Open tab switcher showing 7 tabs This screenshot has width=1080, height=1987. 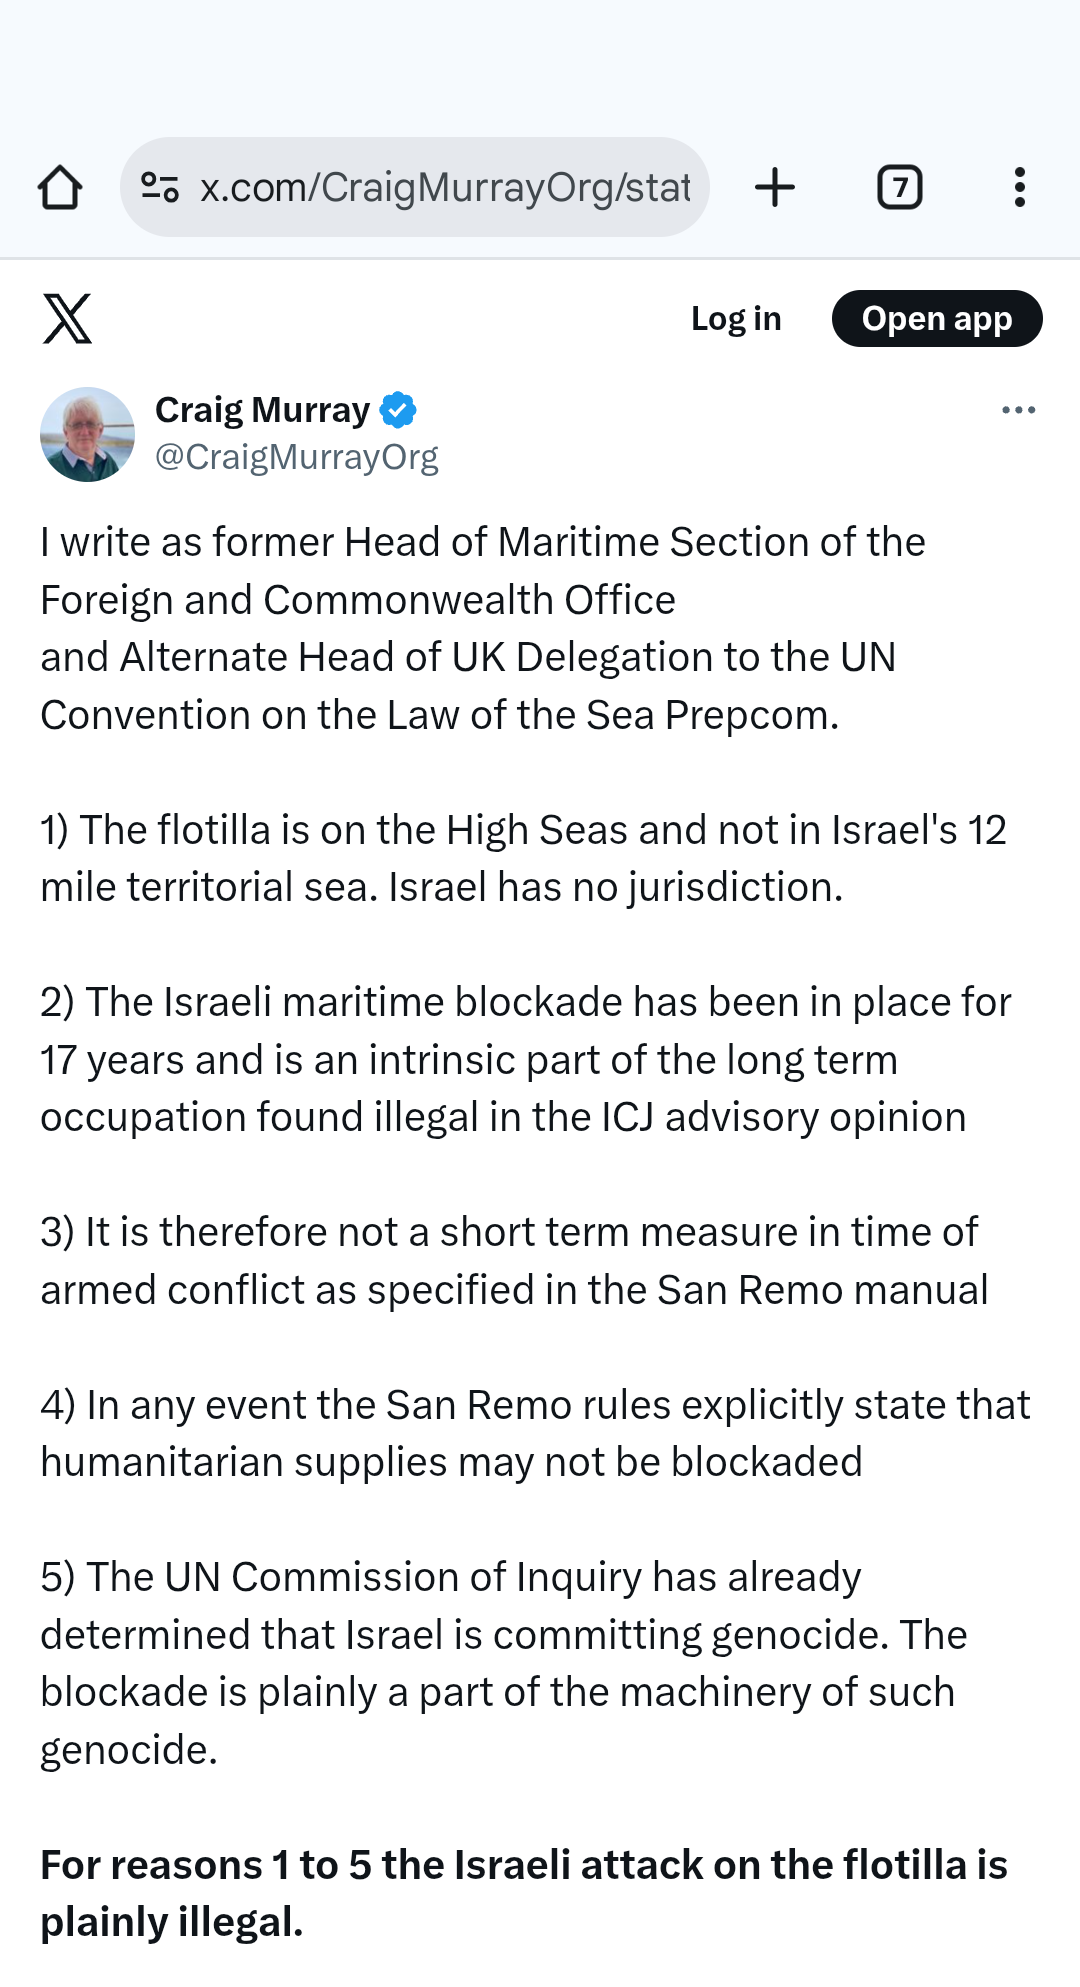coord(899,187)
